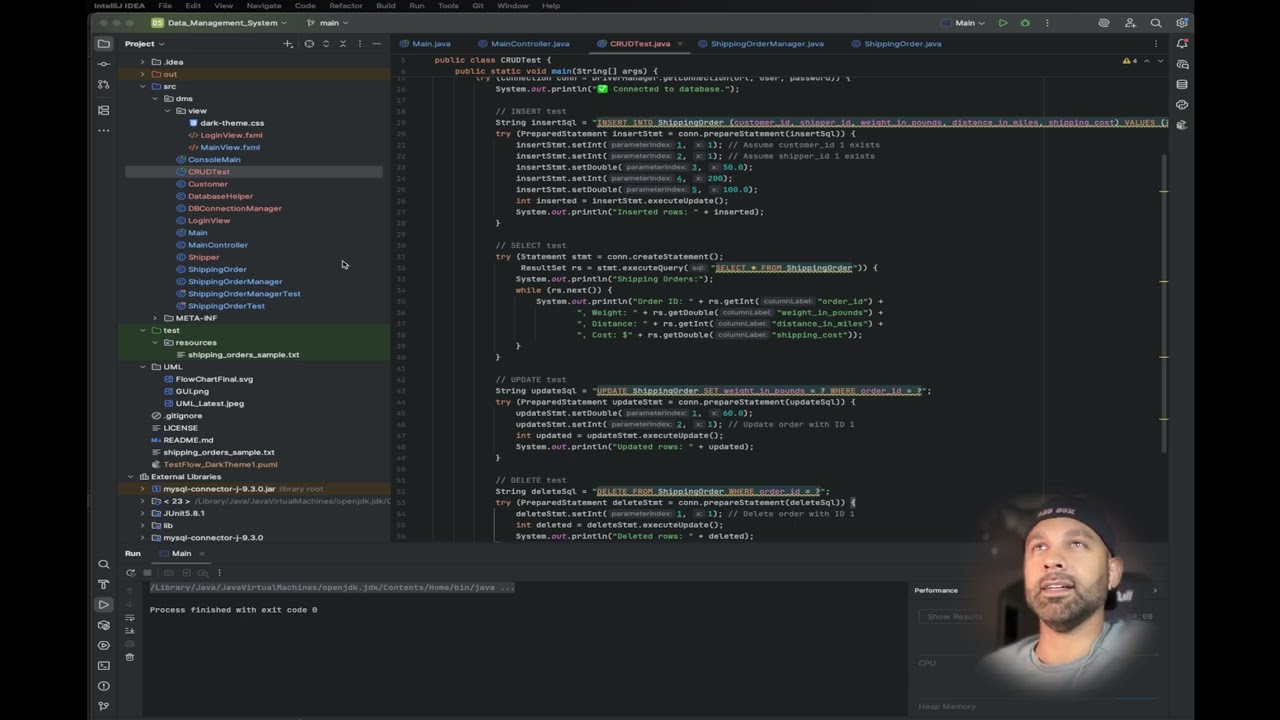
Task: Click Collapse All icon in Project panel
Action: [343, 44]
